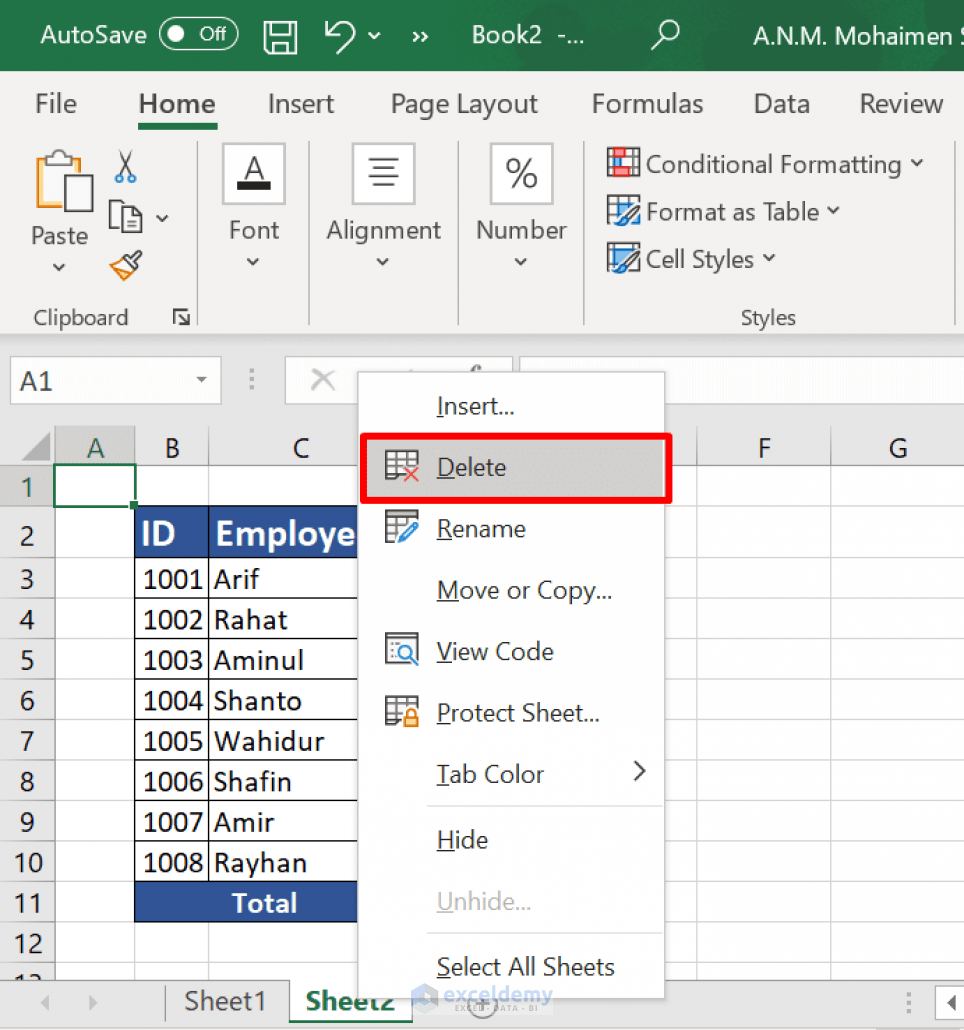Viewport: 964px width, 1030px height.
Task: Switch to the Formulas ribbon tab
Action: point(647,104)
